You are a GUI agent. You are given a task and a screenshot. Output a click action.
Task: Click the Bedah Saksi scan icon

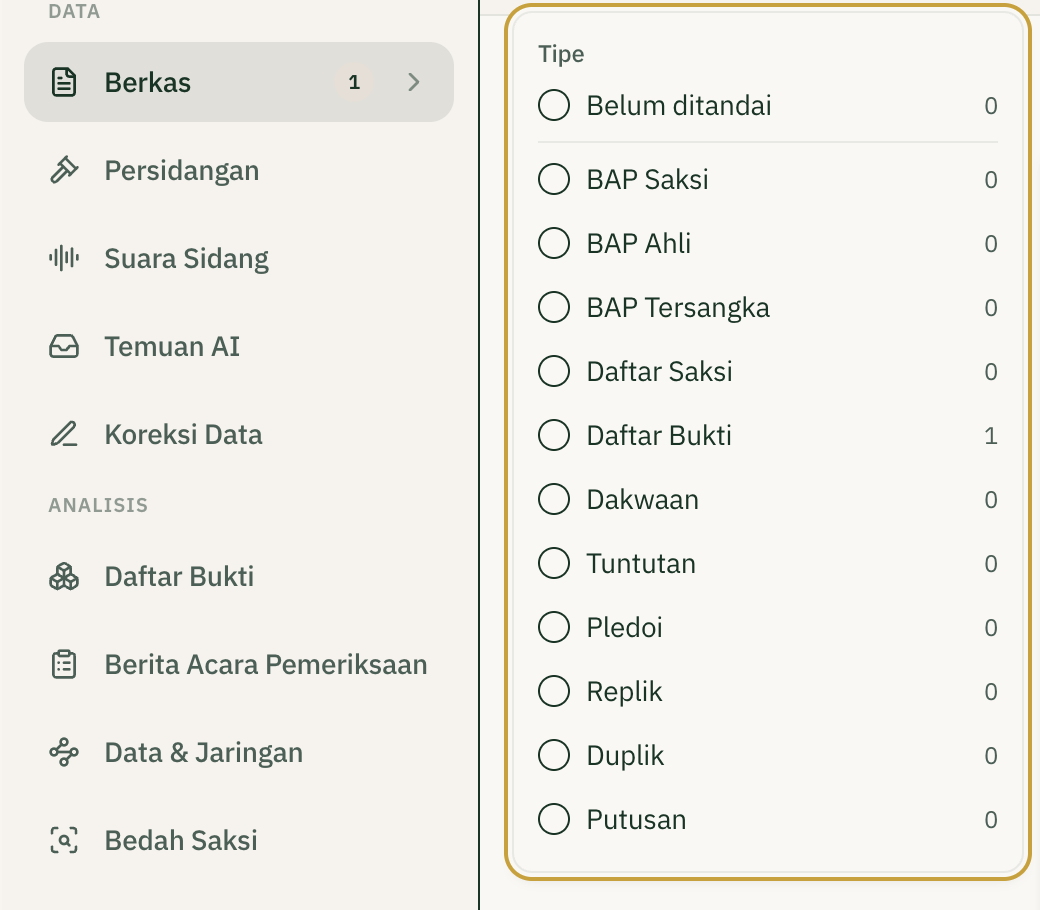pyautogui.click(x=64, y=840)
